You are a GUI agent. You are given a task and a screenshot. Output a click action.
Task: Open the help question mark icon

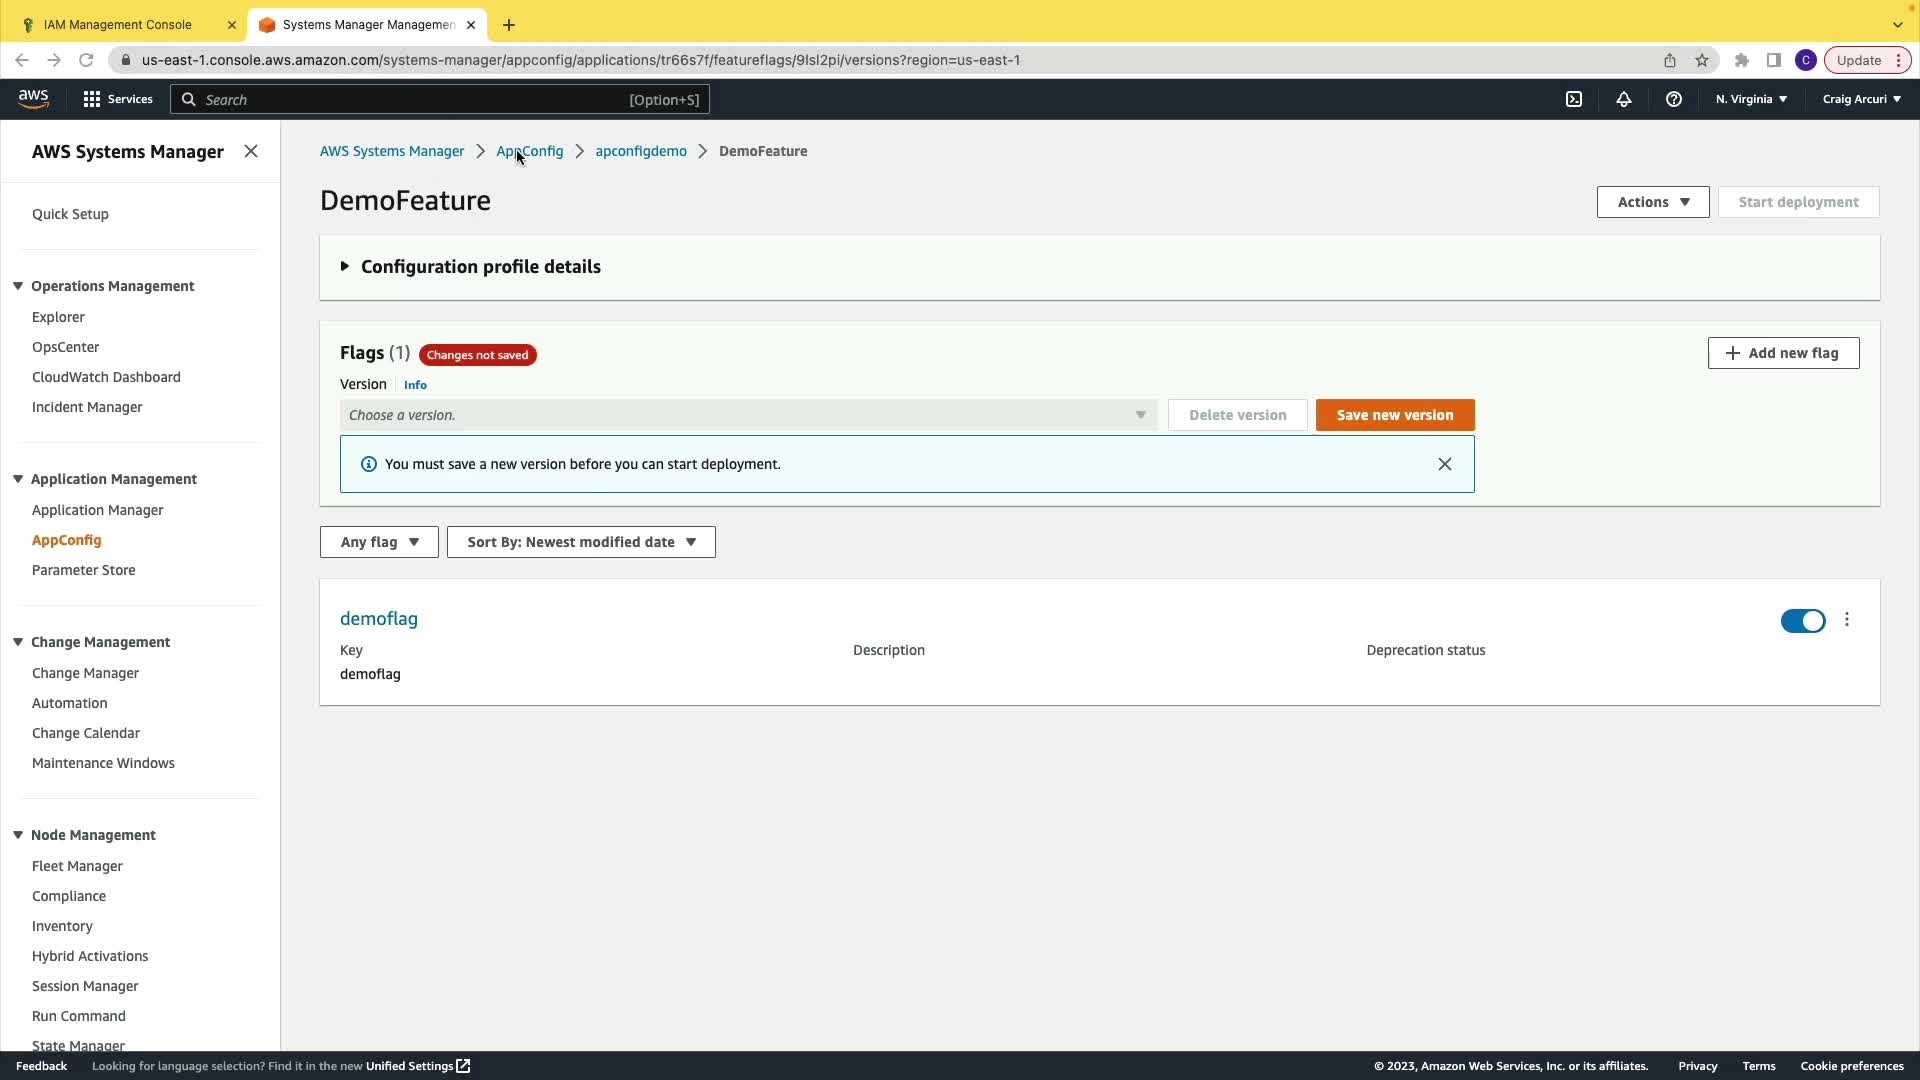[x=1673, y=99]
